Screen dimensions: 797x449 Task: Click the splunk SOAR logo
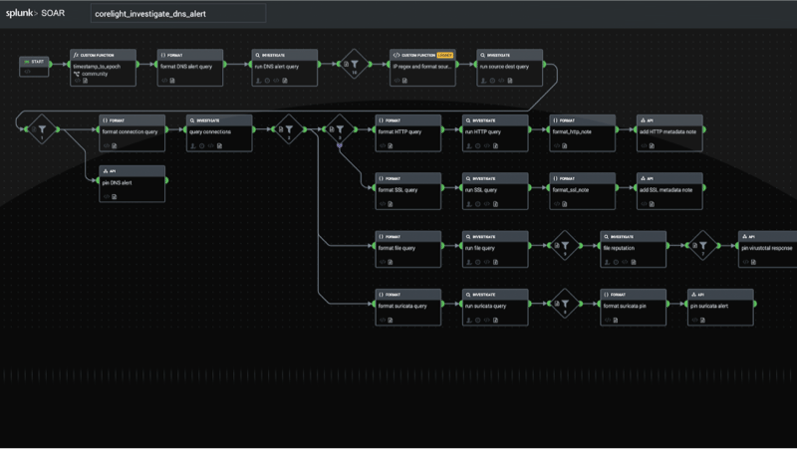(x=35, y=13)
